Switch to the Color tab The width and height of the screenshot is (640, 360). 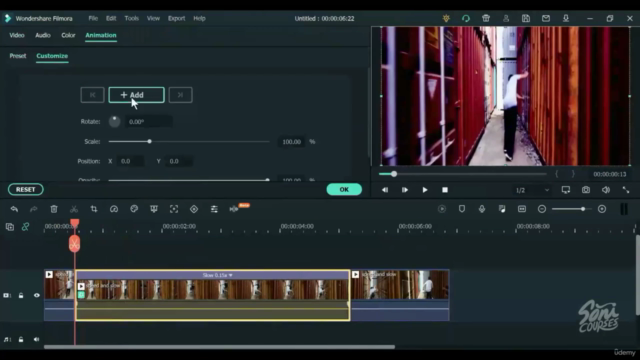tap(68, 36)
